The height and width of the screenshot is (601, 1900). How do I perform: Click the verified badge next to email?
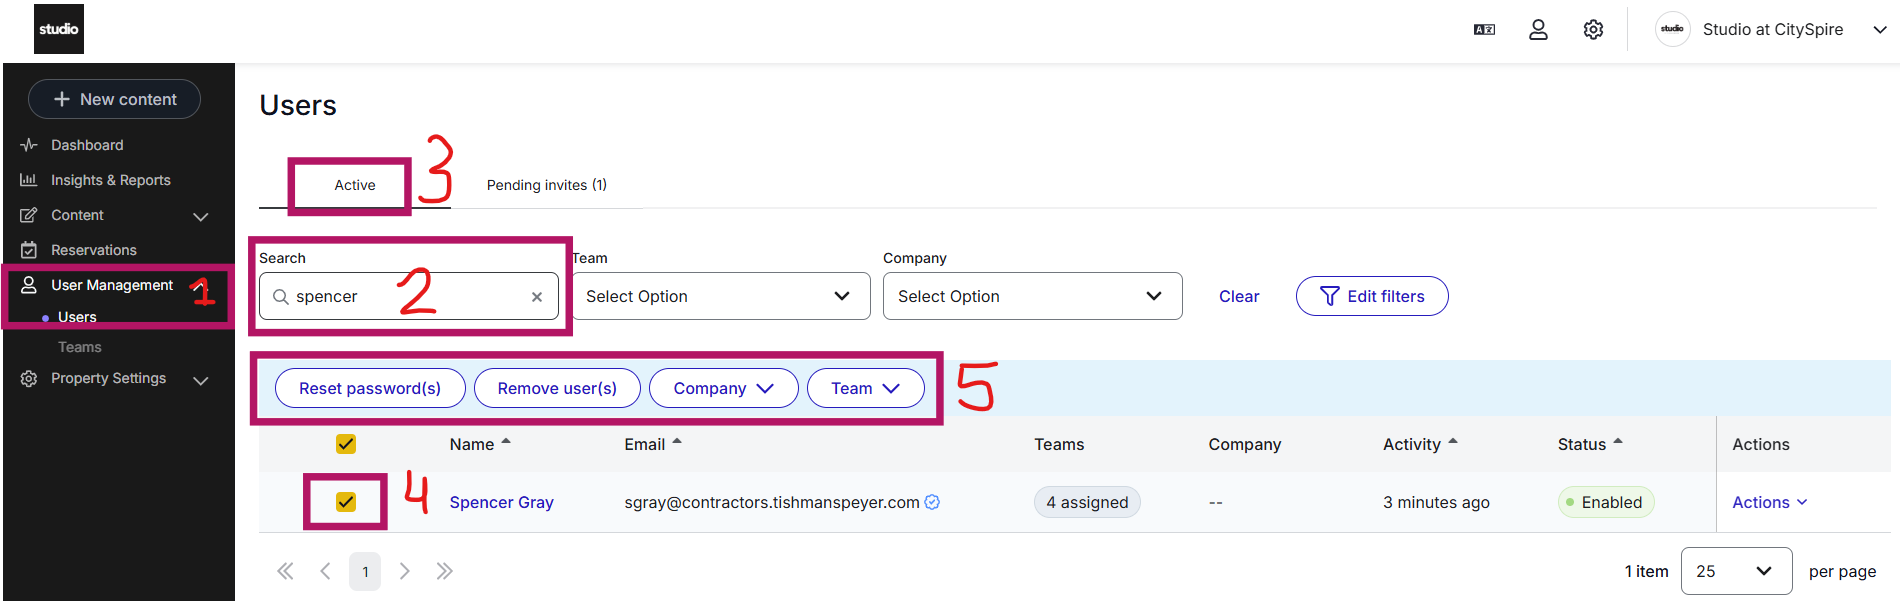point(932,502)
